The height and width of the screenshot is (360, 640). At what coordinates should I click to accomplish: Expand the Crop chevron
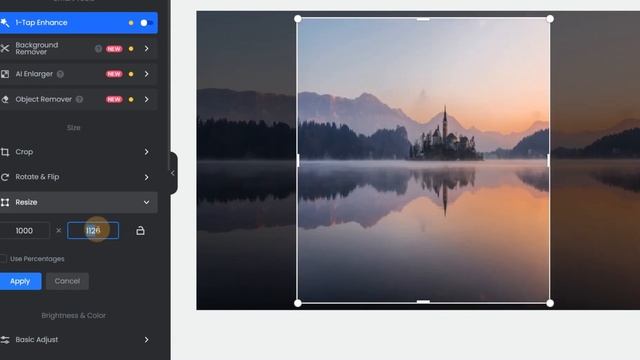pos(147,152)
